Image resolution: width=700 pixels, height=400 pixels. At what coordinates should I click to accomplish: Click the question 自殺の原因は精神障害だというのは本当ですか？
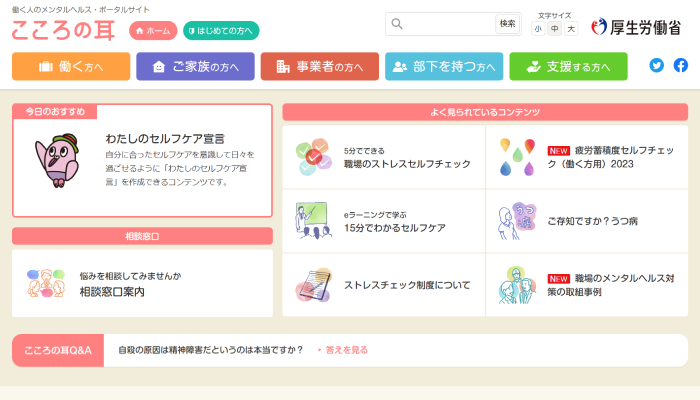211,350
